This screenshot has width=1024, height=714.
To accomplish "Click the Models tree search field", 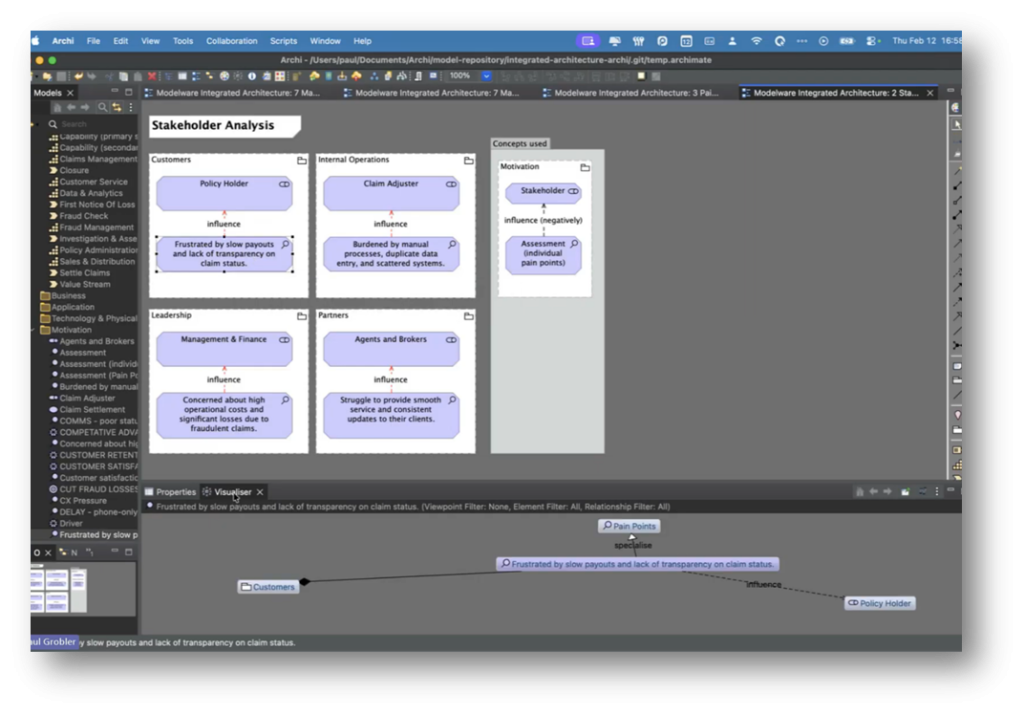I will click(x=91, y=124).
